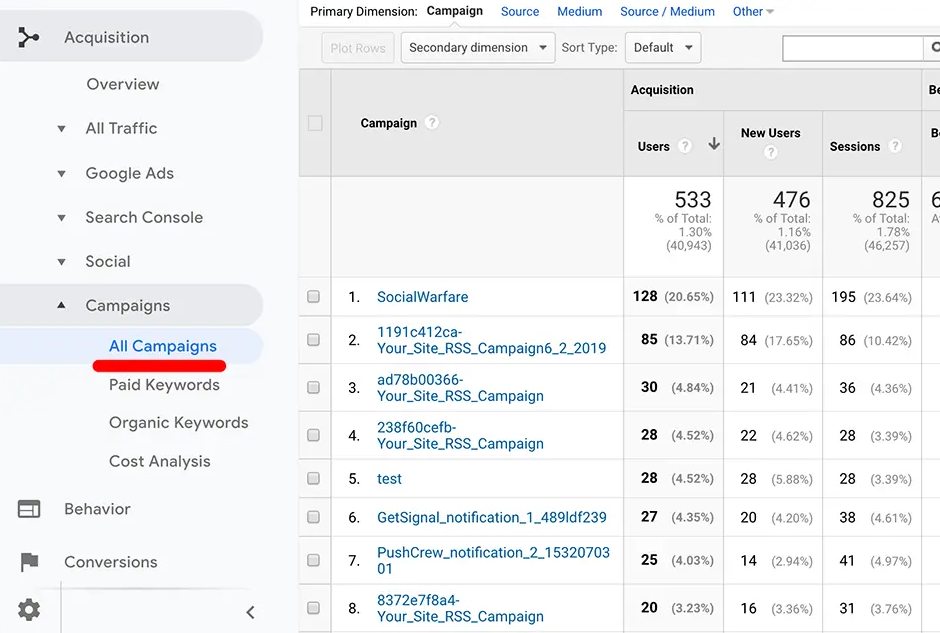Open the GetSignal_notification_1_489ldf239 campaign link

[491, 518]
